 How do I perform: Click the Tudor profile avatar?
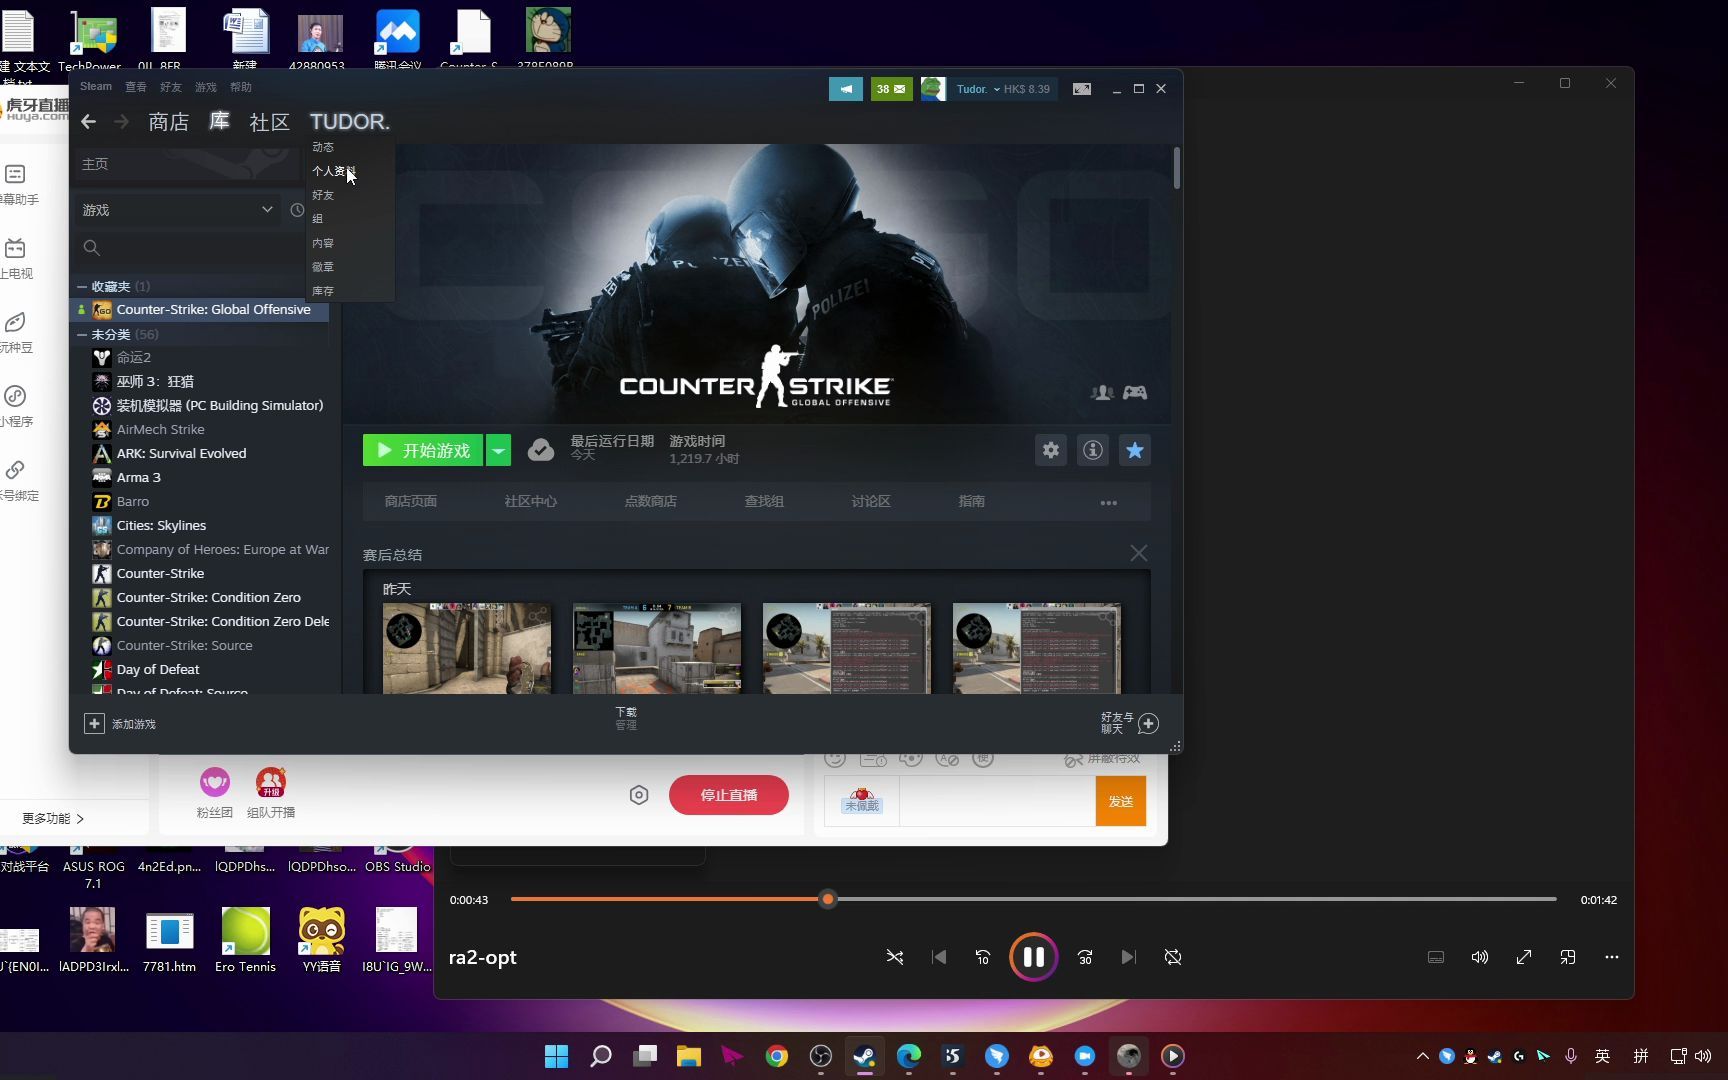(933, 89)
